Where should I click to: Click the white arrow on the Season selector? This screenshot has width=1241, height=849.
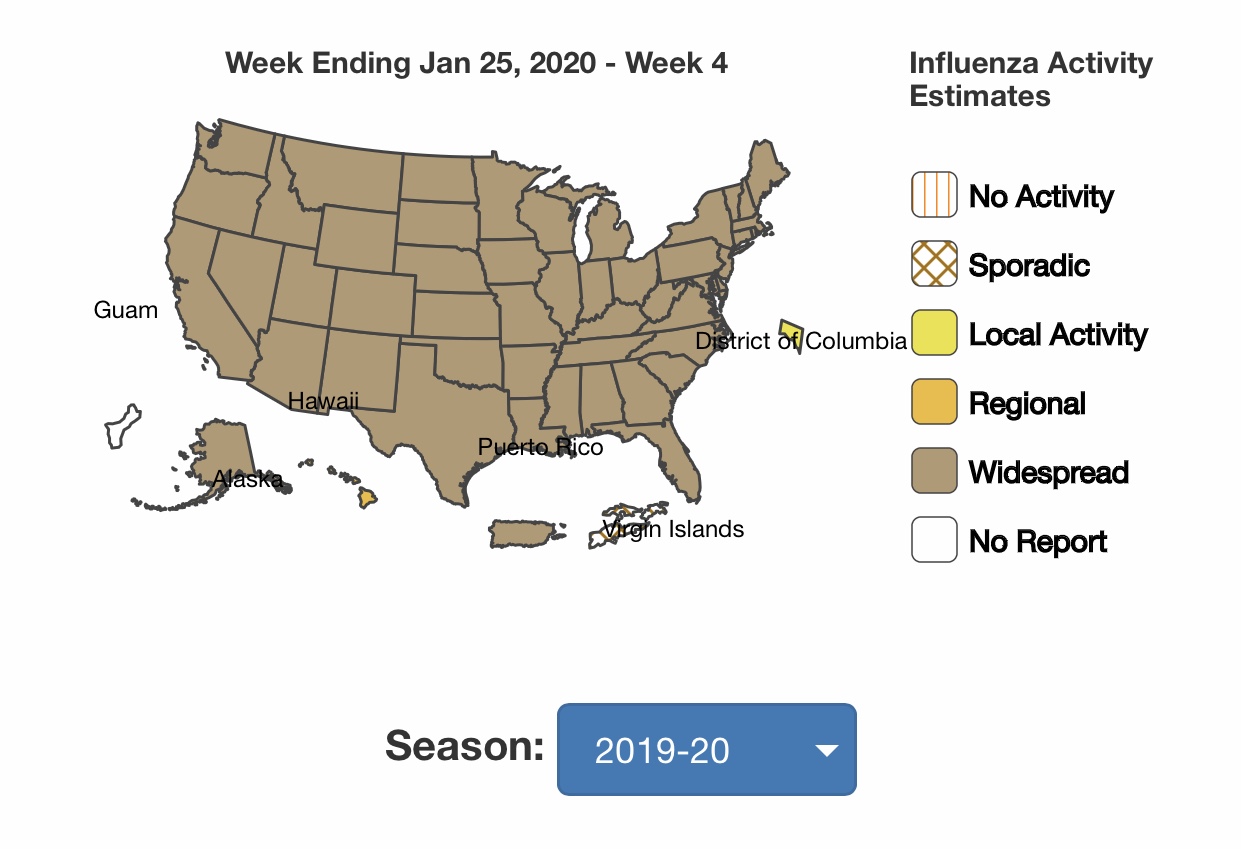(826, 751)
